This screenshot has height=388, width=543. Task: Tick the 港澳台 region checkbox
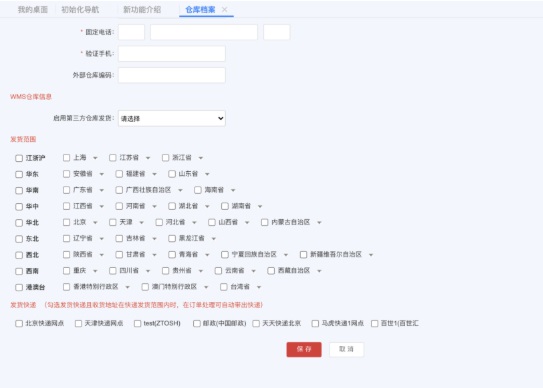click(19, 288)
